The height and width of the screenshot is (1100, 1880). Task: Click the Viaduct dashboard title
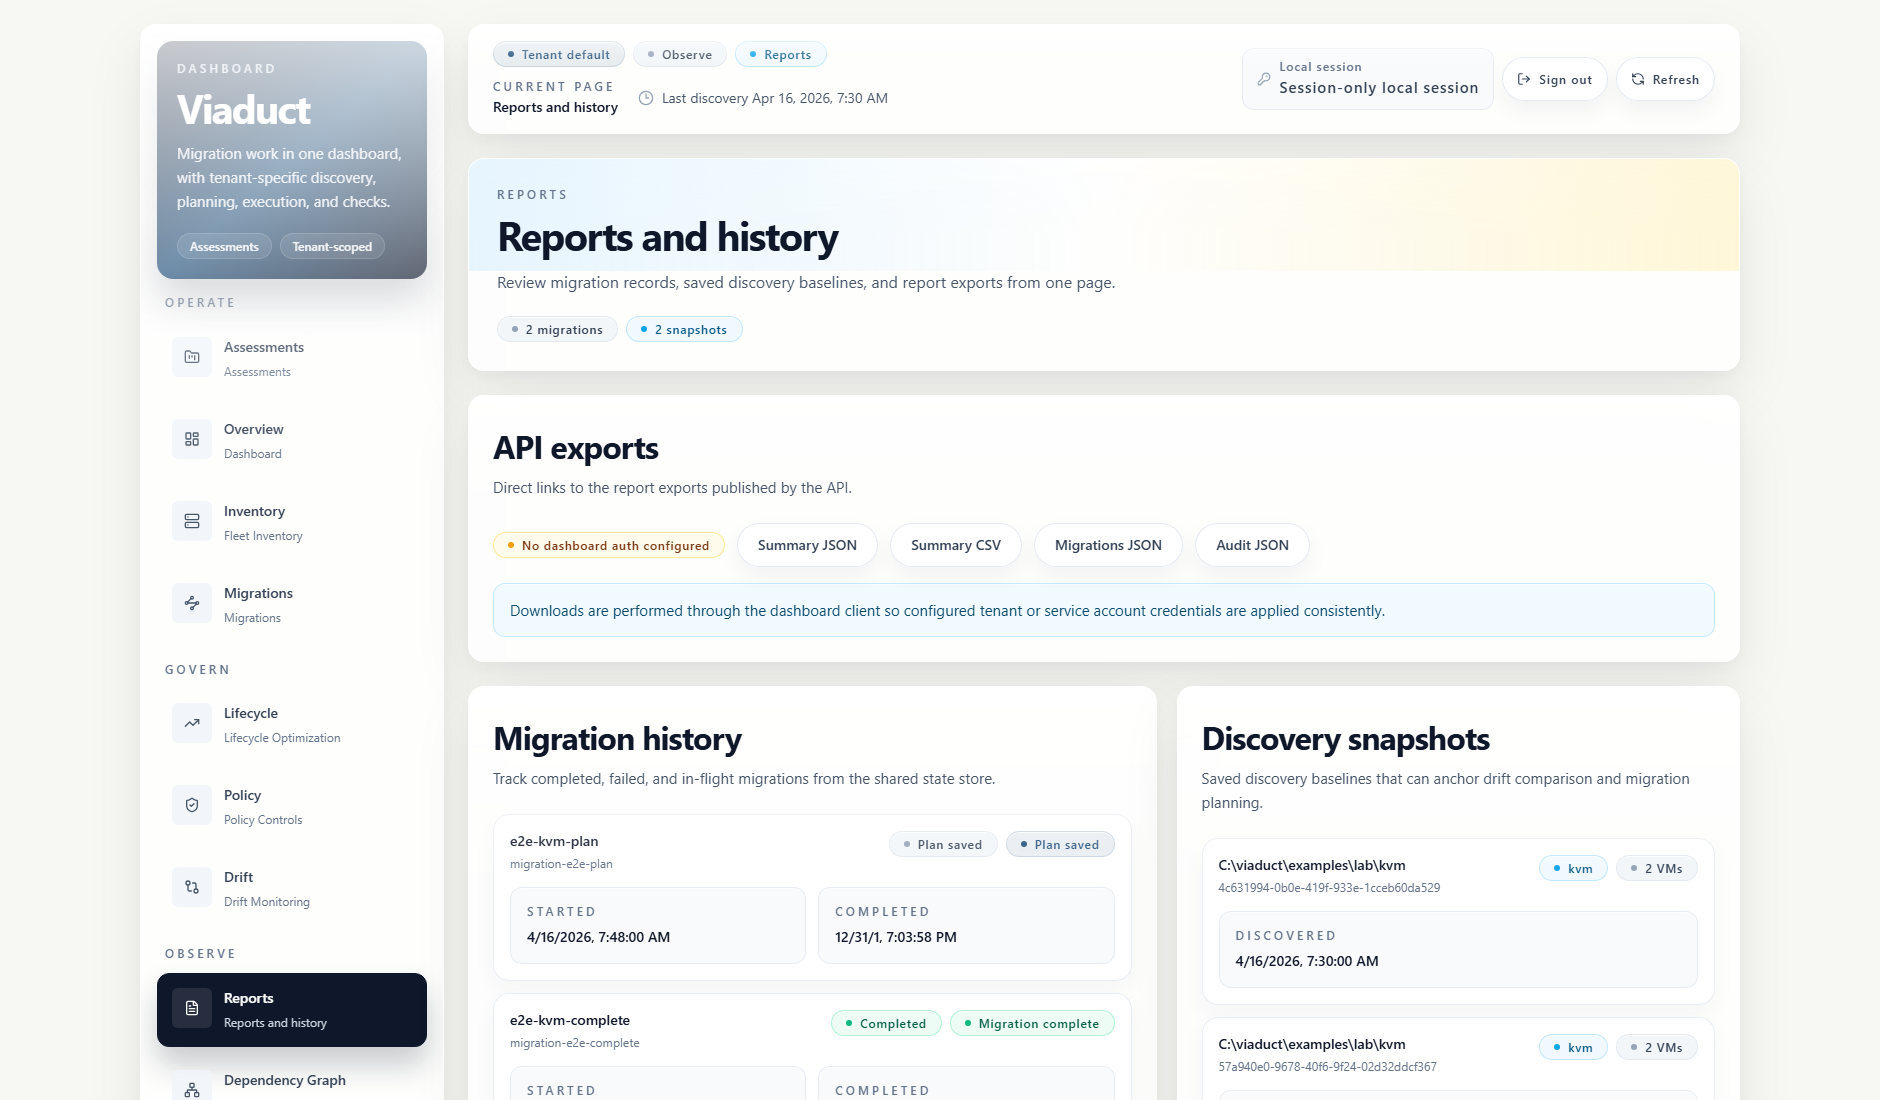244,110
